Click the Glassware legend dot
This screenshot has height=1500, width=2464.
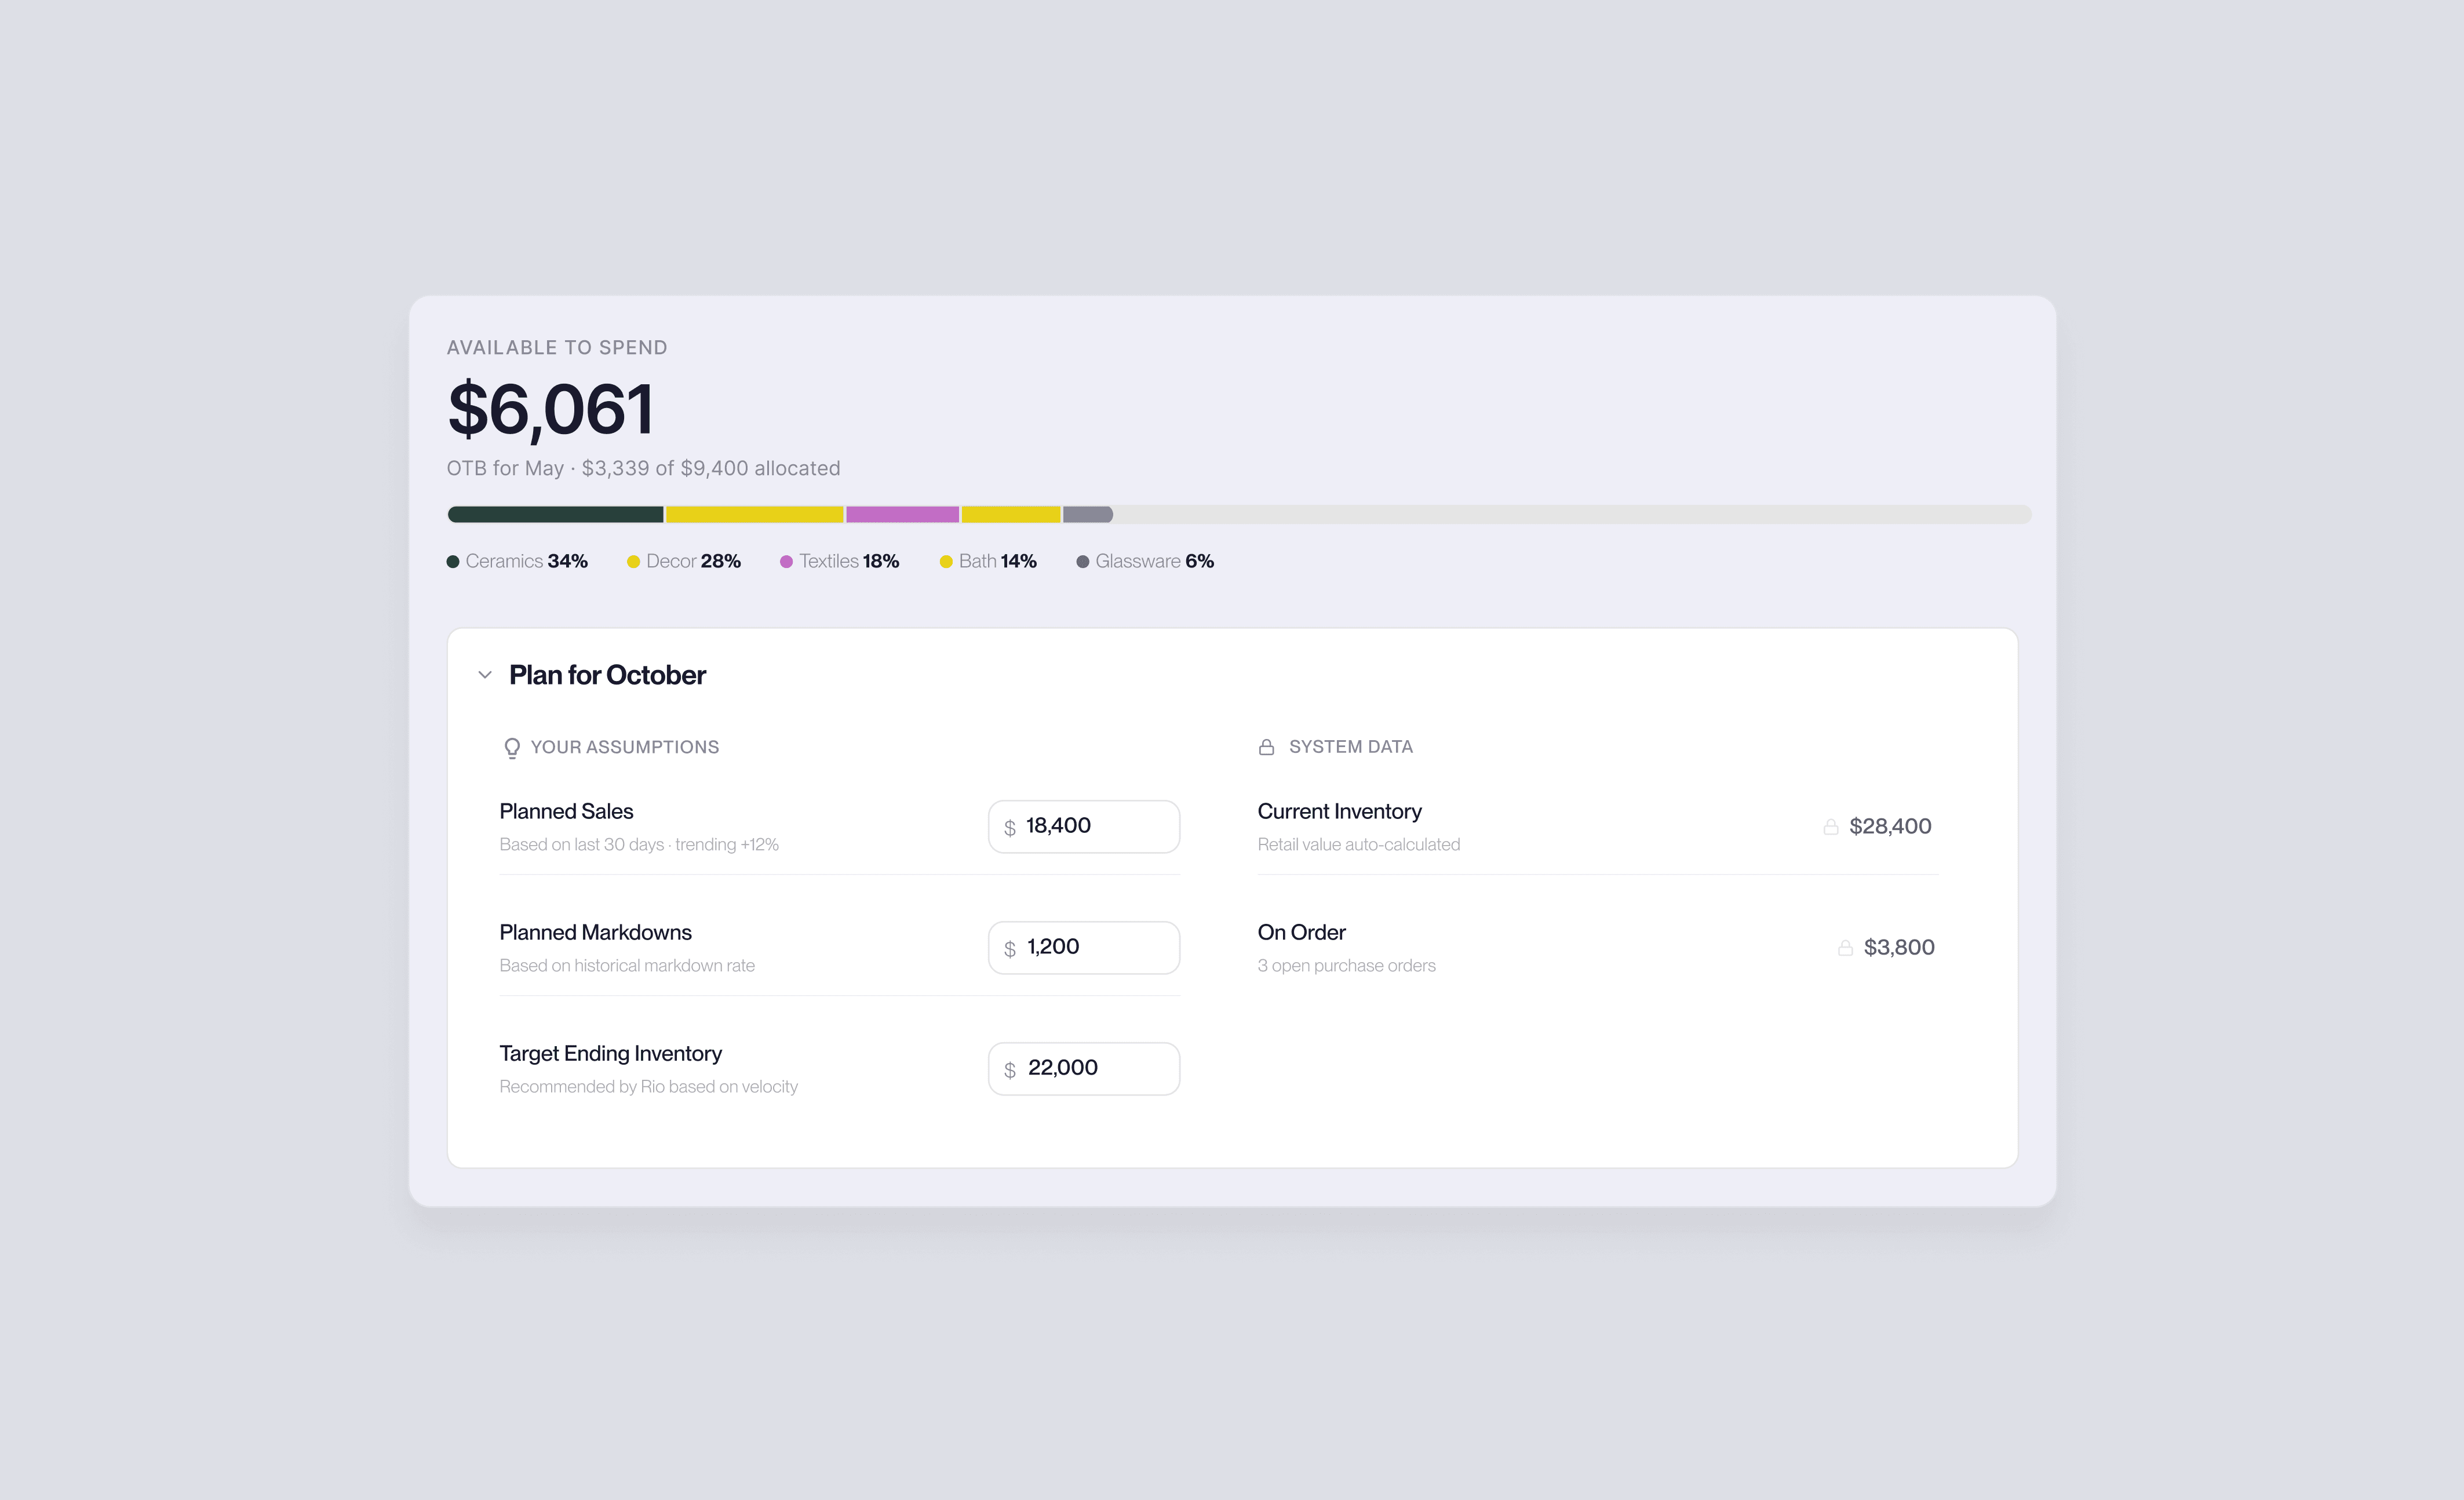coord(1082,562)
